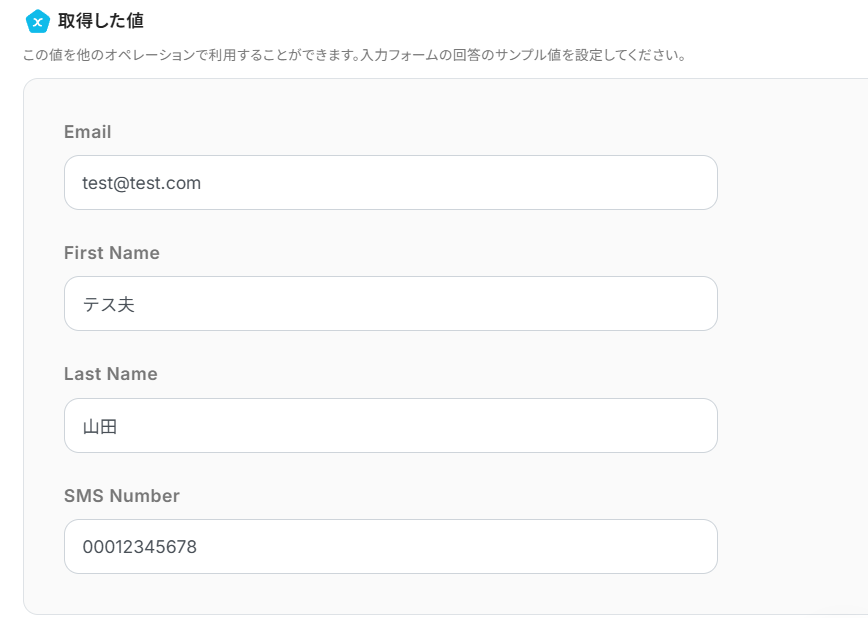The width and height of the screenshot is (868, 618).
Task: Click the blue pentagon icon beside 取得した値
Action: click(37, 21)
